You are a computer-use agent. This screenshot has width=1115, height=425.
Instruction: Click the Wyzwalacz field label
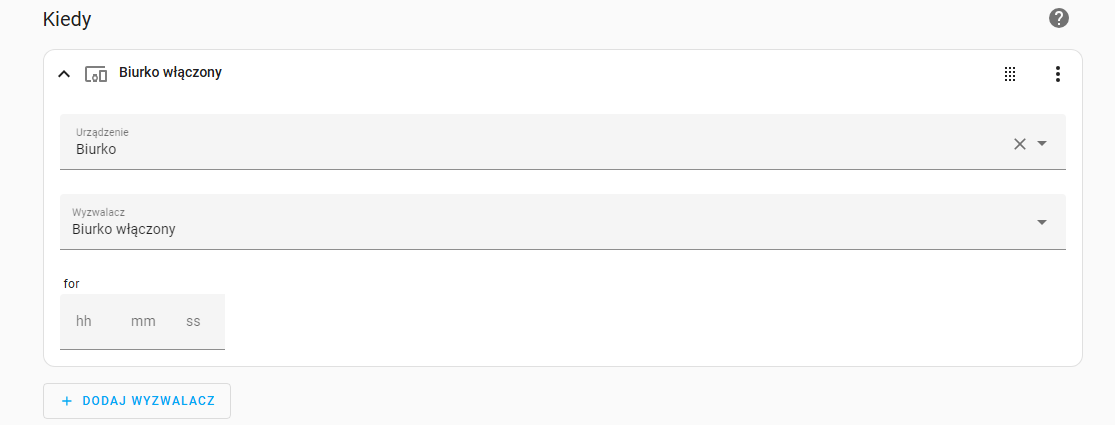click(x=99, y=212)
